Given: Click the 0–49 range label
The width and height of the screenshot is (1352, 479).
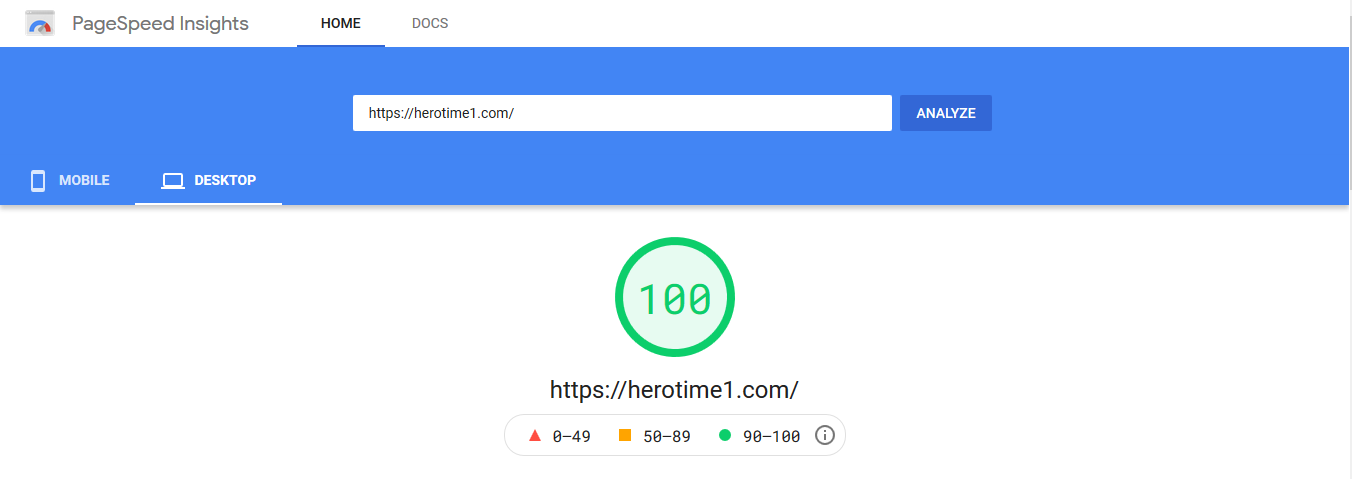Looking at the screenshot, I should 571,436.
